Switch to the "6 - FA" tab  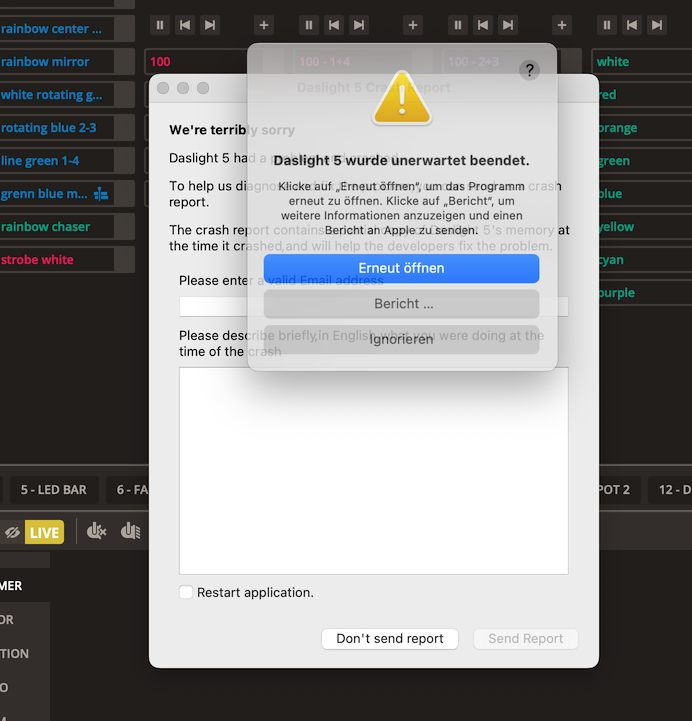pyautogui.click(x=128, y=490)
